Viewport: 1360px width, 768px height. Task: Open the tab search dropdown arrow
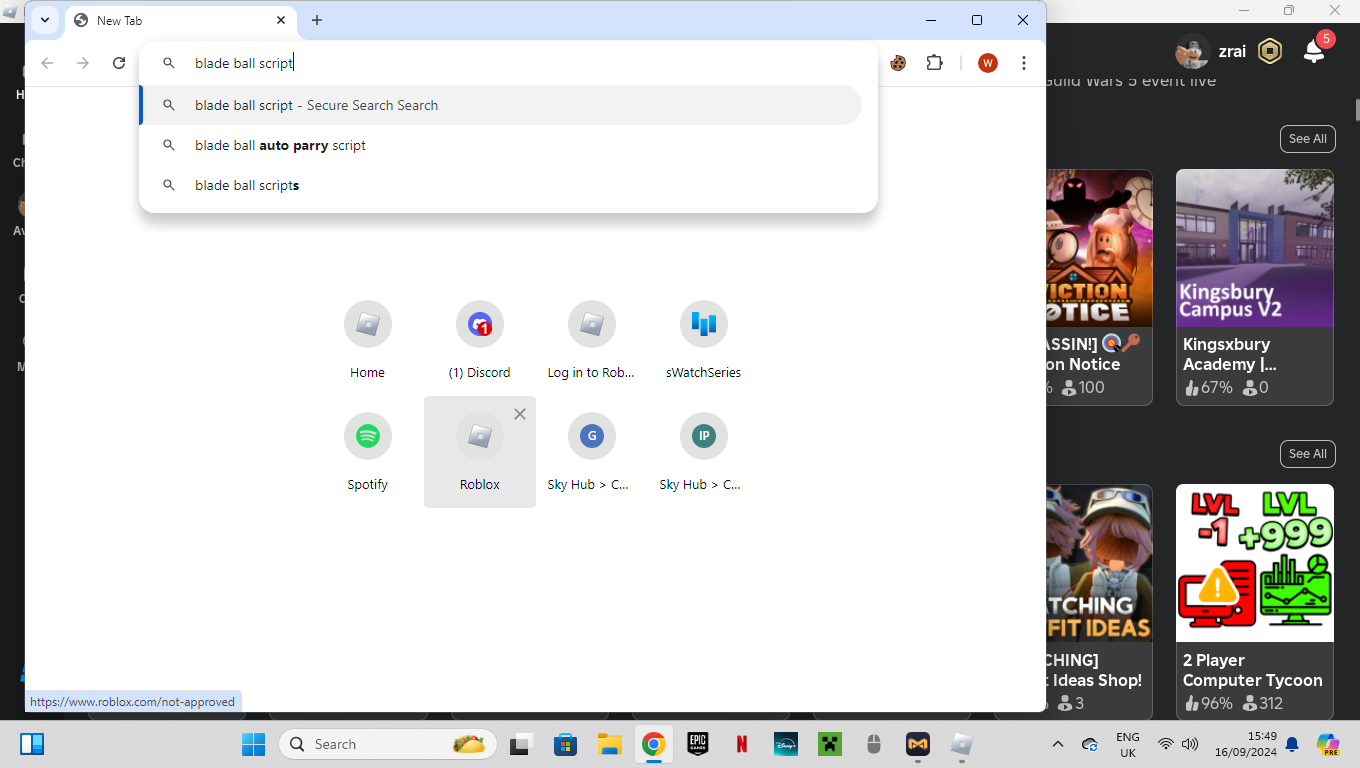coord(45,20)
